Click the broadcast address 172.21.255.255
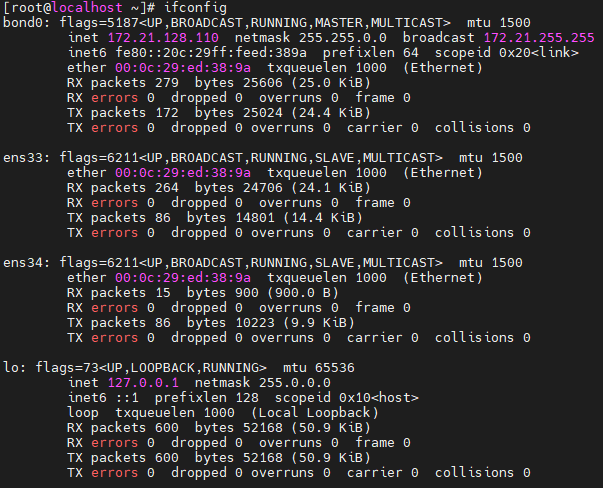Screen dimensions: 603x488 (539, 38)
